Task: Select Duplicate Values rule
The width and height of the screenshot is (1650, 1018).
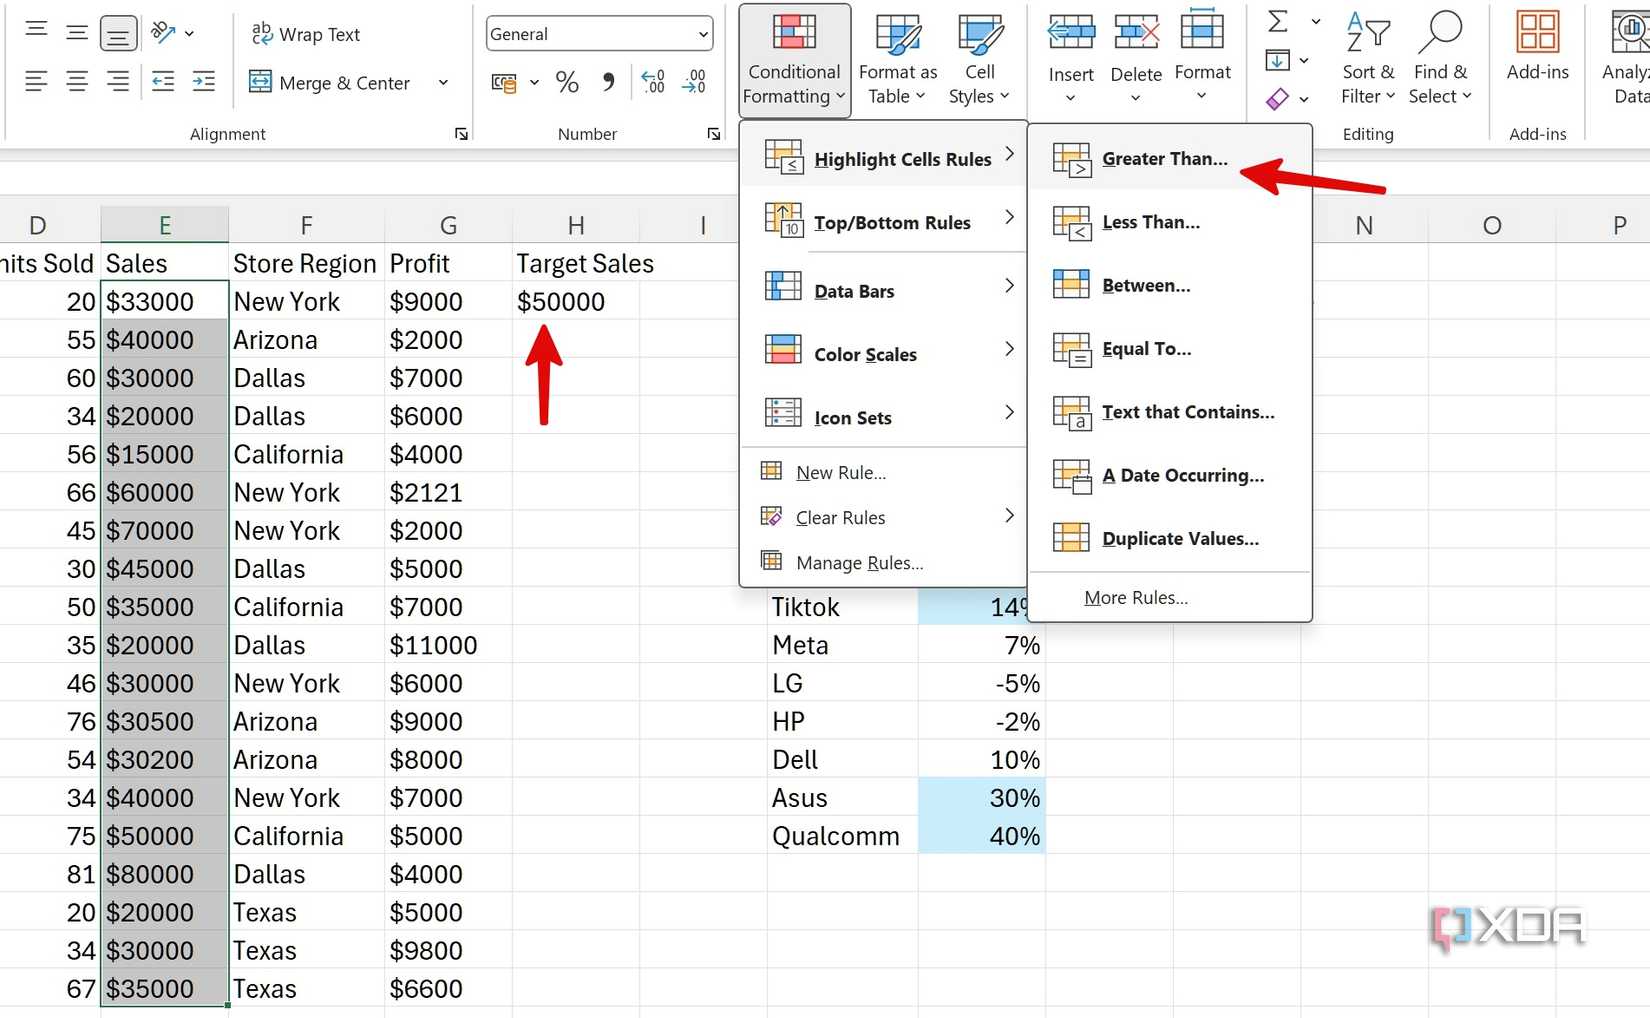Action: pos(1180,538)
